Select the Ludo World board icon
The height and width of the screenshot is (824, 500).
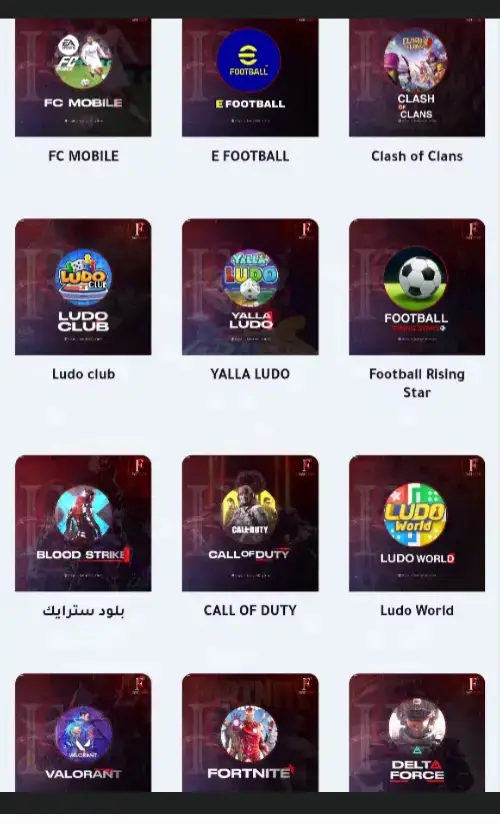pos(415,514)
